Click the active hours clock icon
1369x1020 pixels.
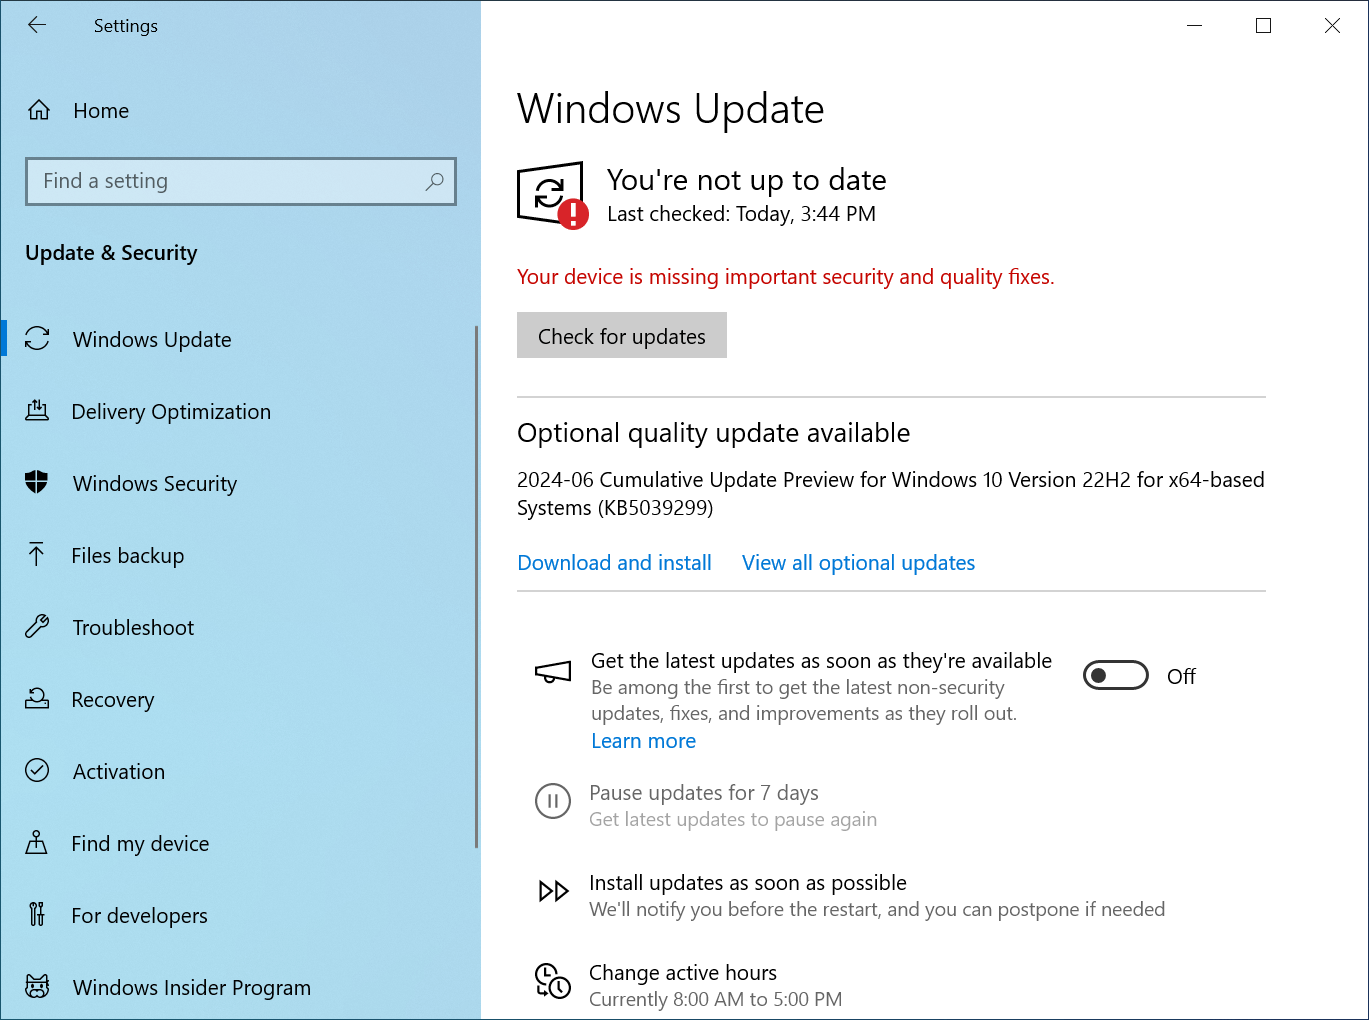tap(553, 980)
